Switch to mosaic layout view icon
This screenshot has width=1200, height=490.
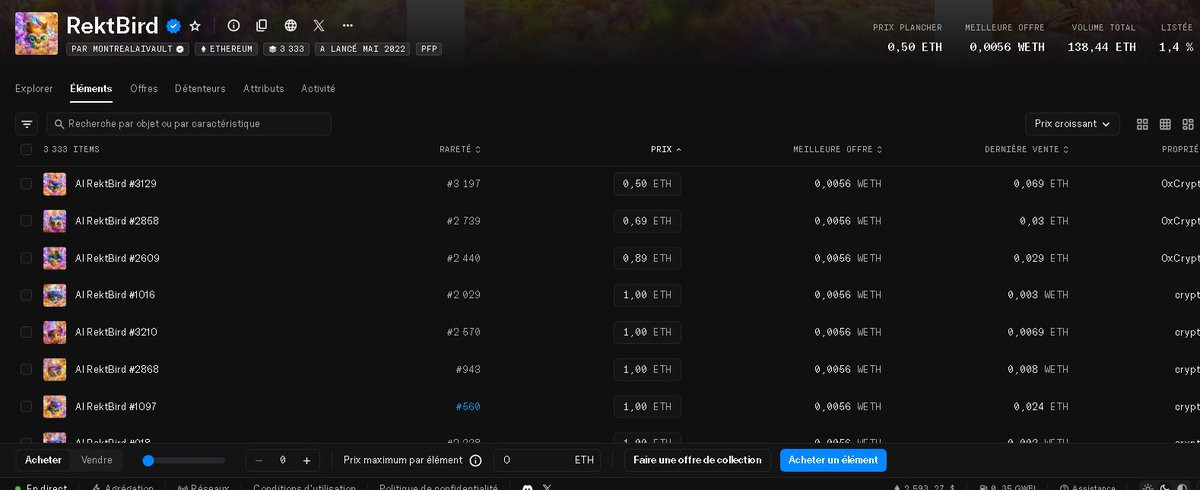point(1188,124)
